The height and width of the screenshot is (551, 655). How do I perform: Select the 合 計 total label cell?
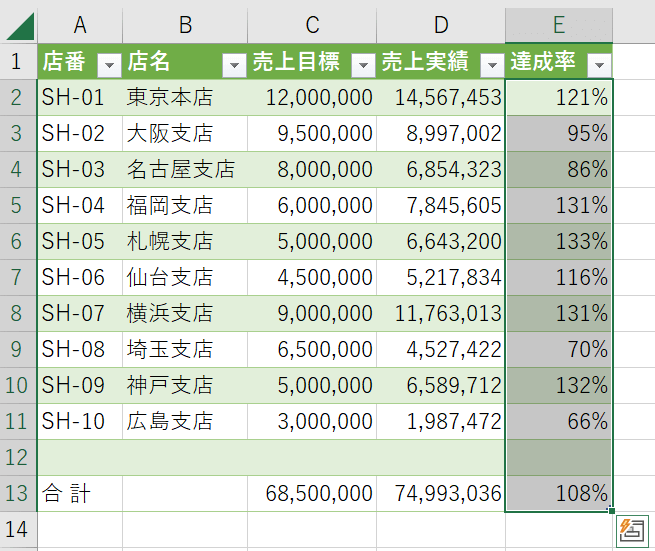pyautogui.click(x=80, y=493)
